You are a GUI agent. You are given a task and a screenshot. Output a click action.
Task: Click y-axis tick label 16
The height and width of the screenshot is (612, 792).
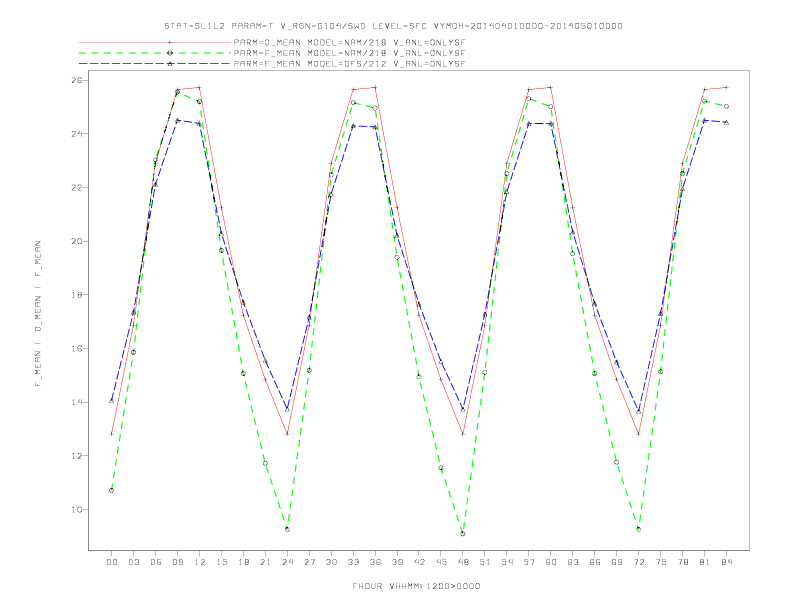coord(76,348)
